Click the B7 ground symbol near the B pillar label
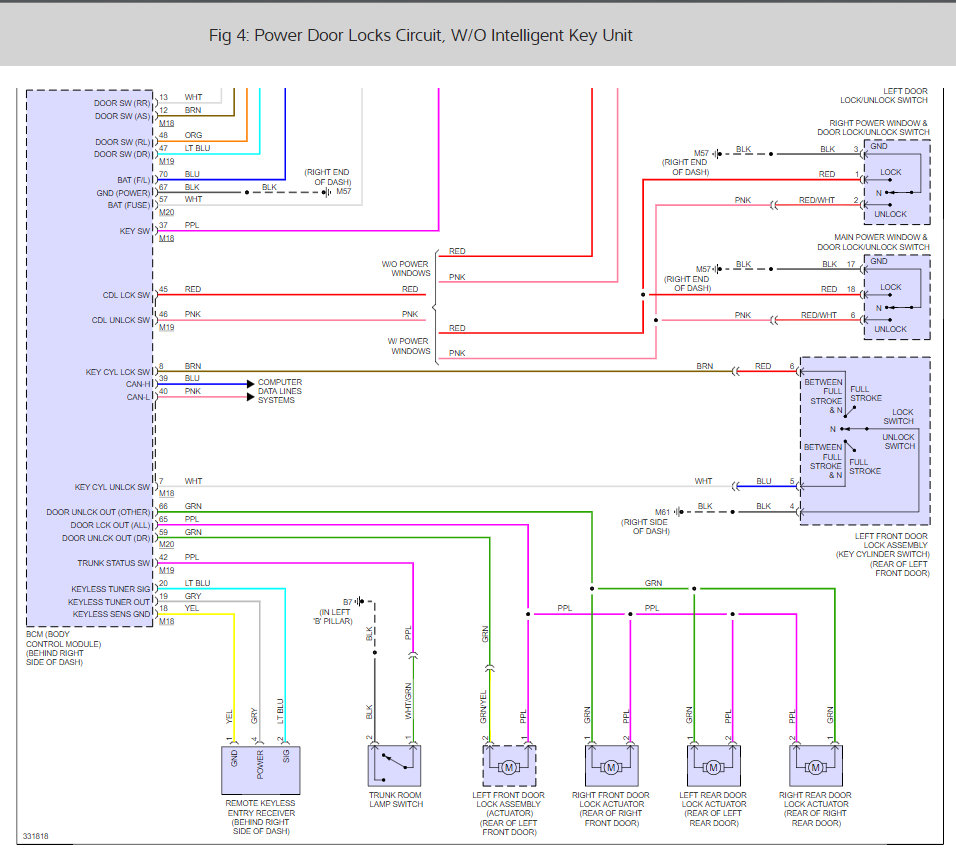 coord(360,602)
